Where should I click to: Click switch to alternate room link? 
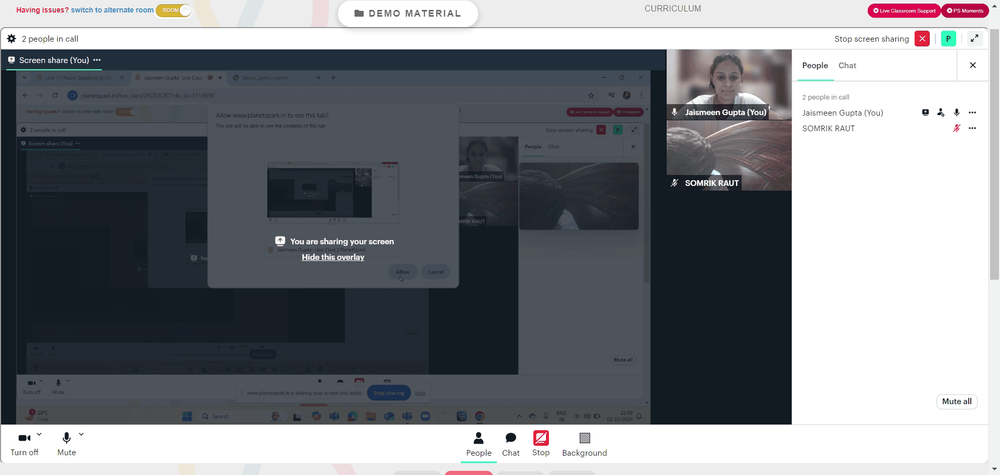(112, 10)
